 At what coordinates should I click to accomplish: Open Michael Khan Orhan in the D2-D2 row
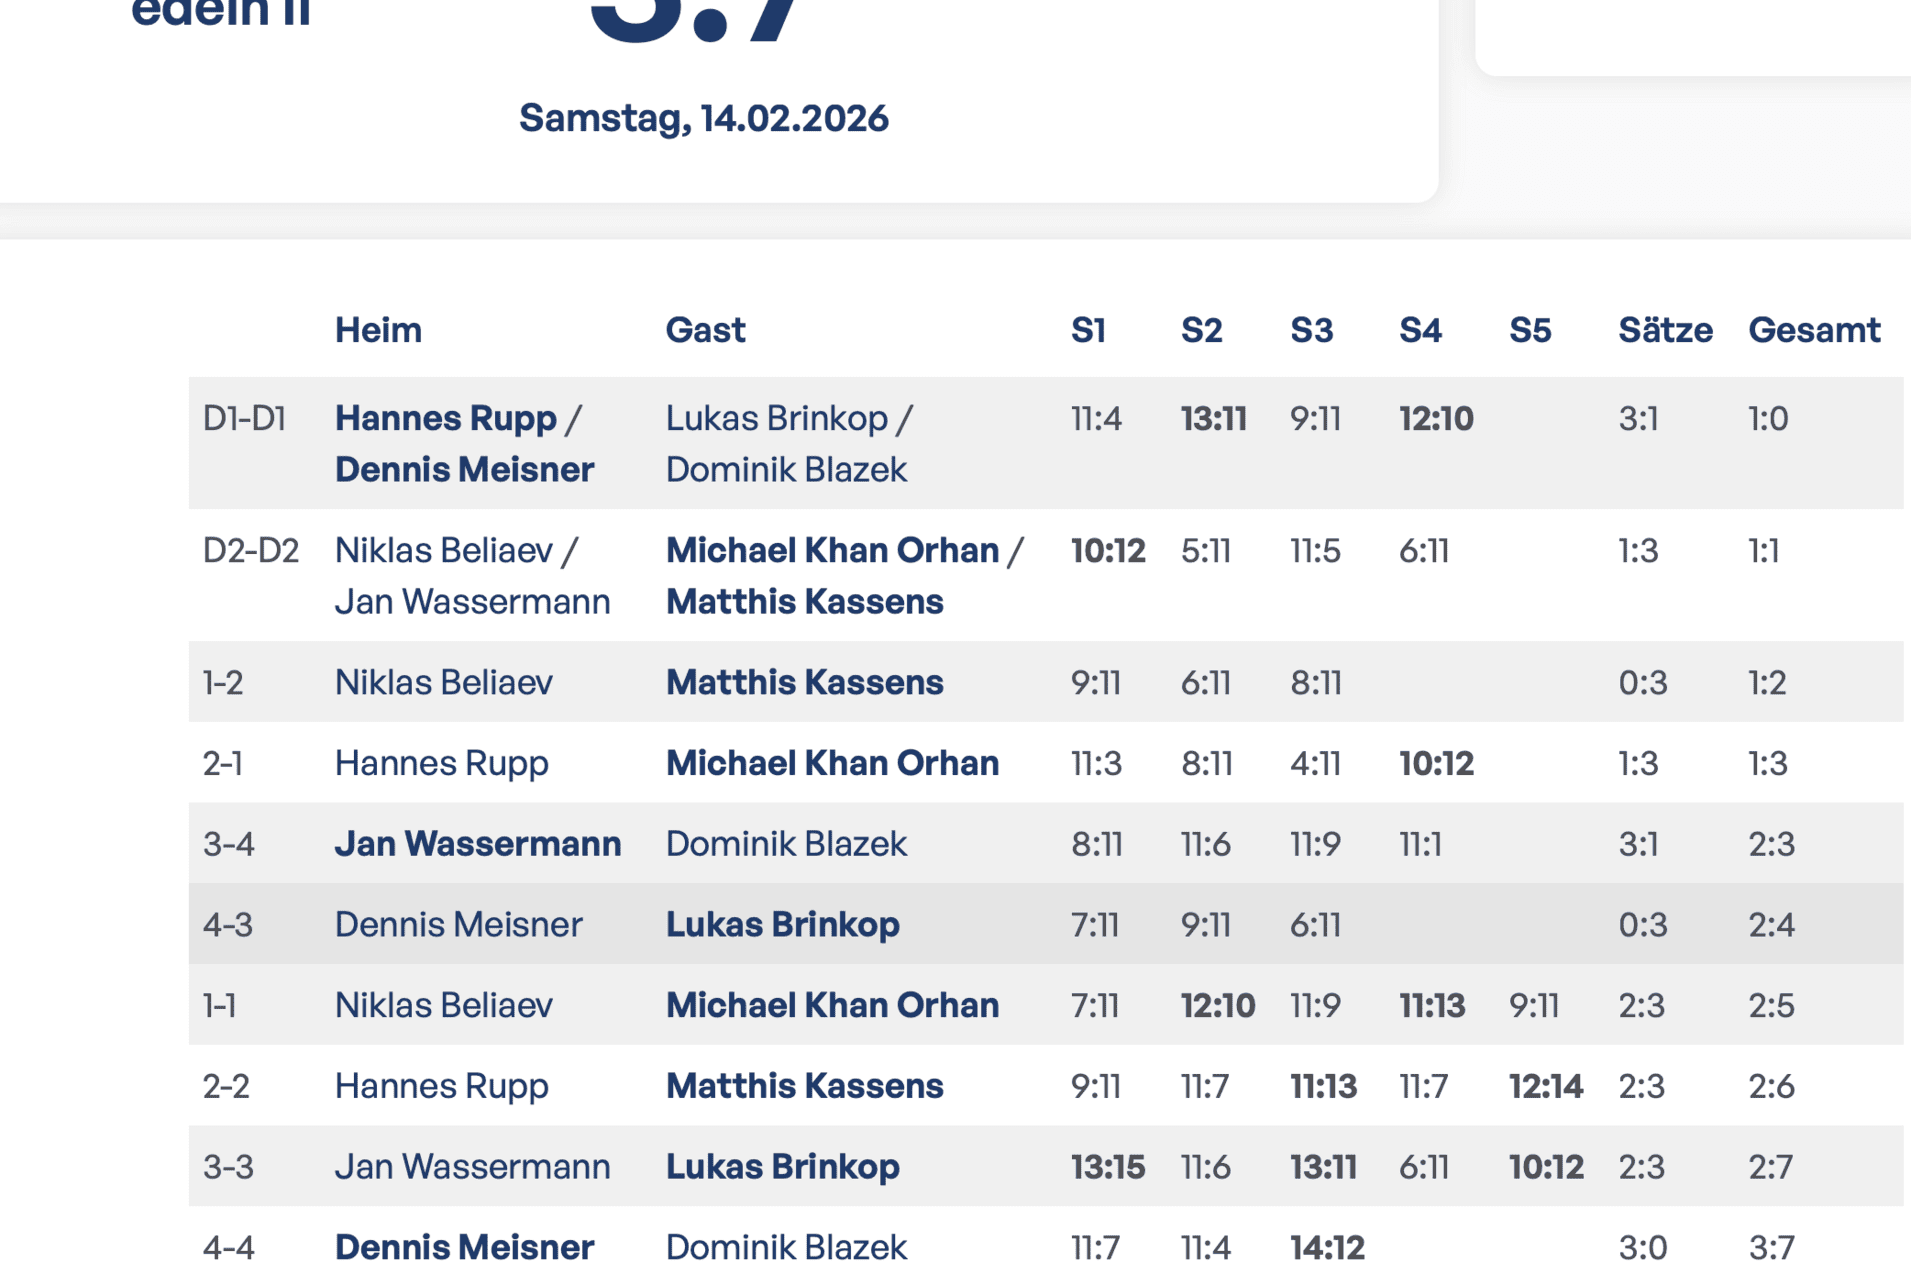(832, 550)
